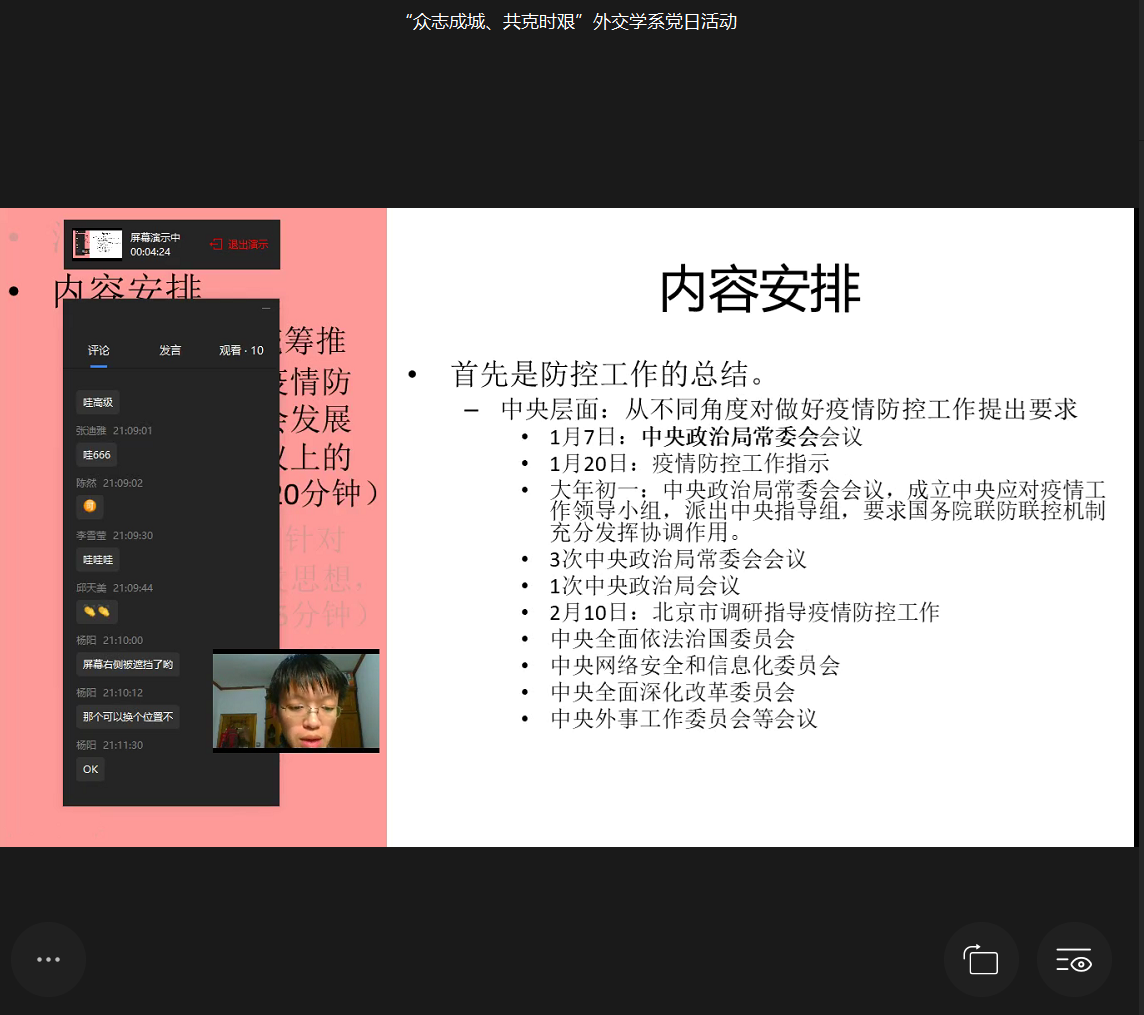Click the 那个可以换个位置不 comment
This screenshot has height=1015, width=1144.
(127, 716)
